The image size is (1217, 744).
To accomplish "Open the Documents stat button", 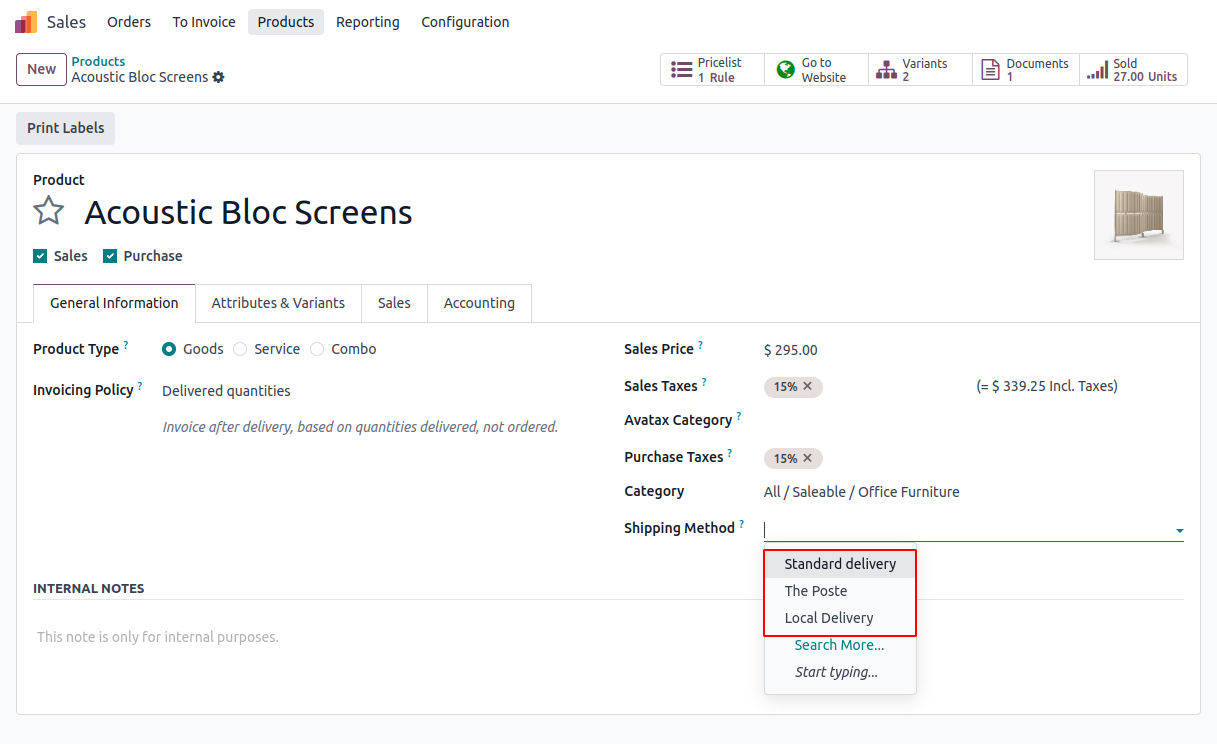I will click(1025, 70).
